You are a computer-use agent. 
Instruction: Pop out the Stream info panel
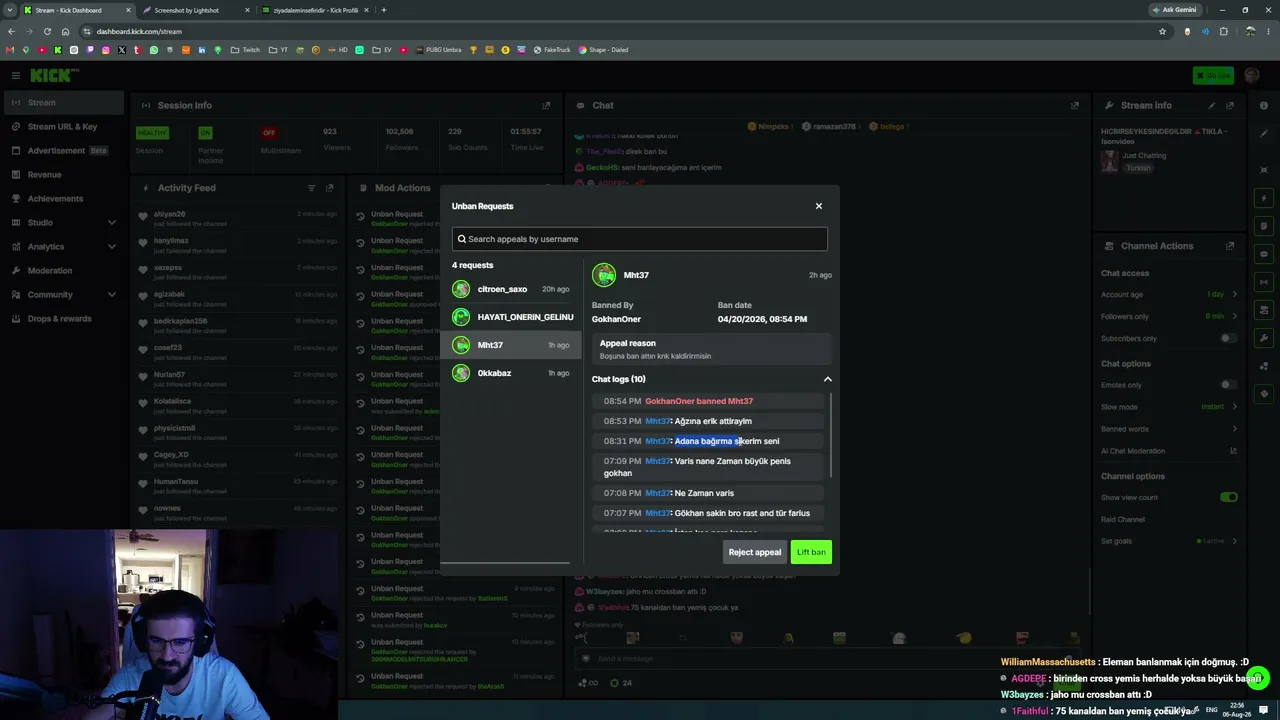point(1230,105)
